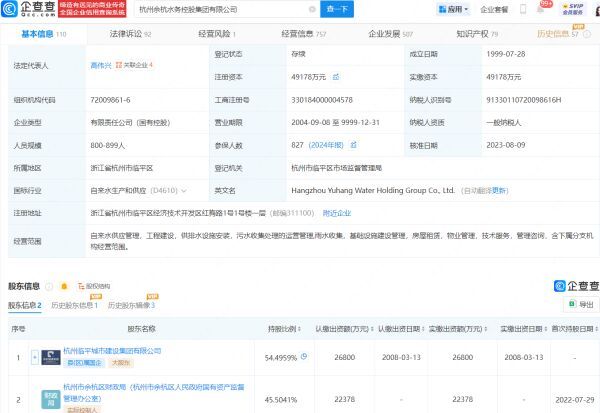
Task: Click the chart icon next to 54.4959%
Action: point(304,356)
